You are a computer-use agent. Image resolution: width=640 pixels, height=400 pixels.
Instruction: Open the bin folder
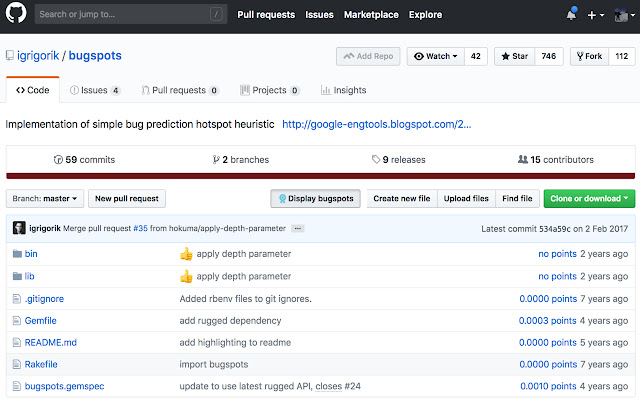click(31, 254)
